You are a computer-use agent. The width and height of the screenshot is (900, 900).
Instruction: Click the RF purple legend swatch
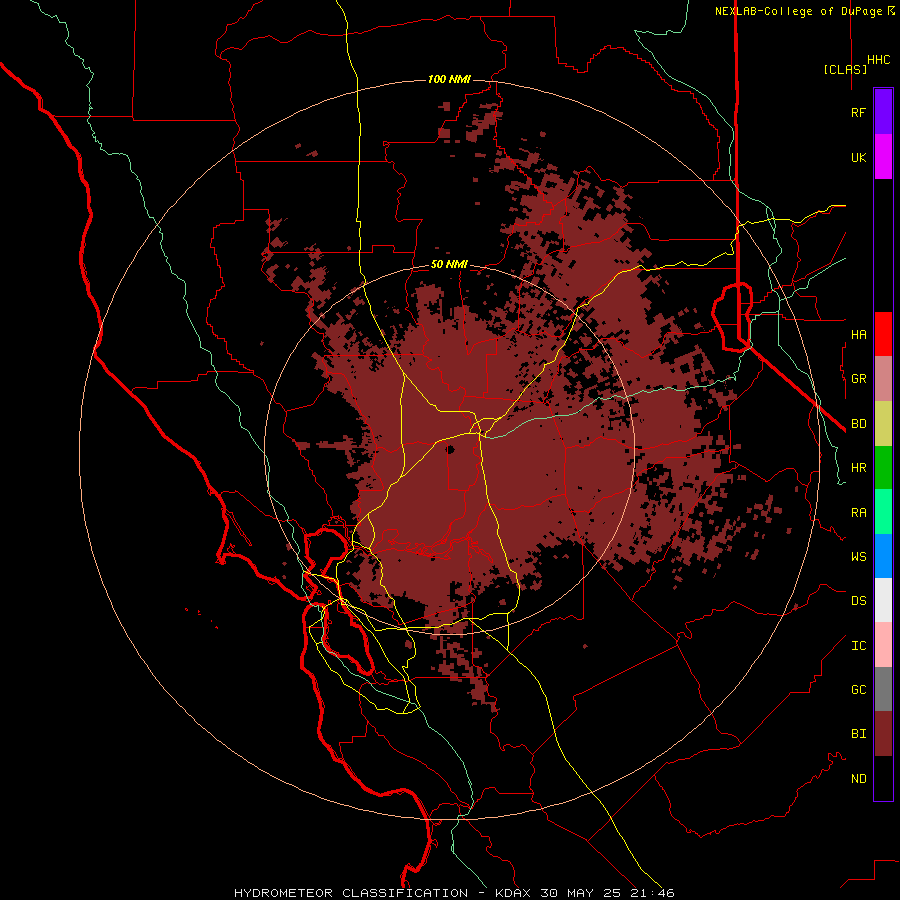pos(883,112)
